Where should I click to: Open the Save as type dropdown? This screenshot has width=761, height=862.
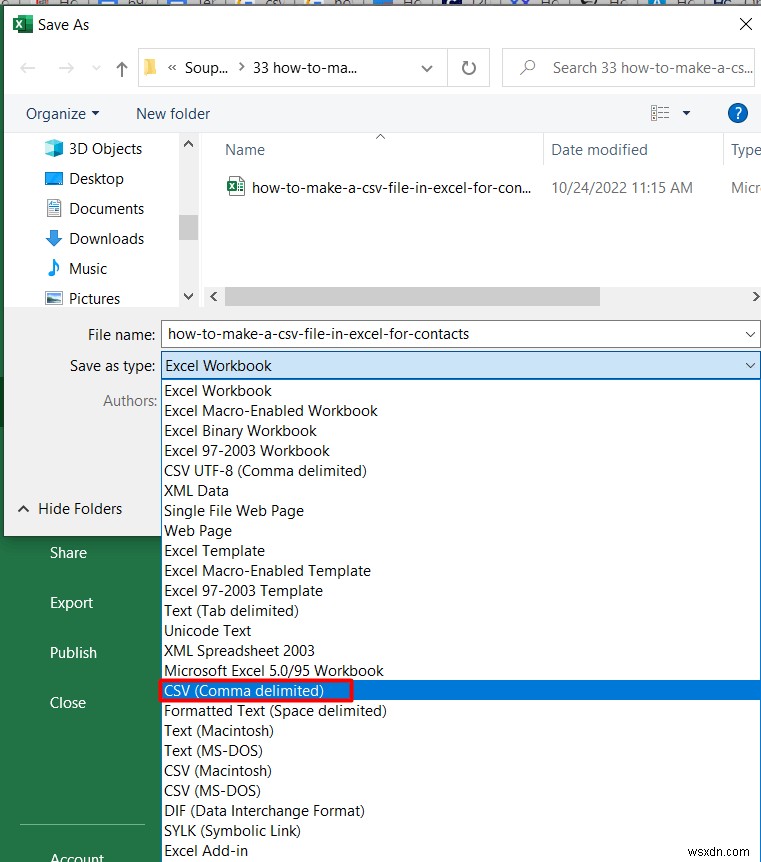(750, 366)
